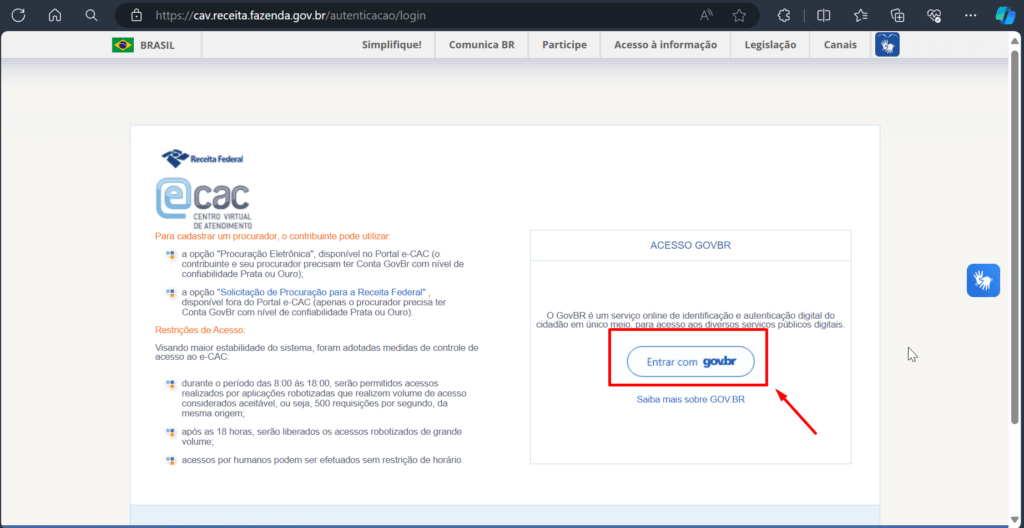
Task: Select Acesso à informação in top navigation
Action: pyautogui.click(x=665, y=45)
